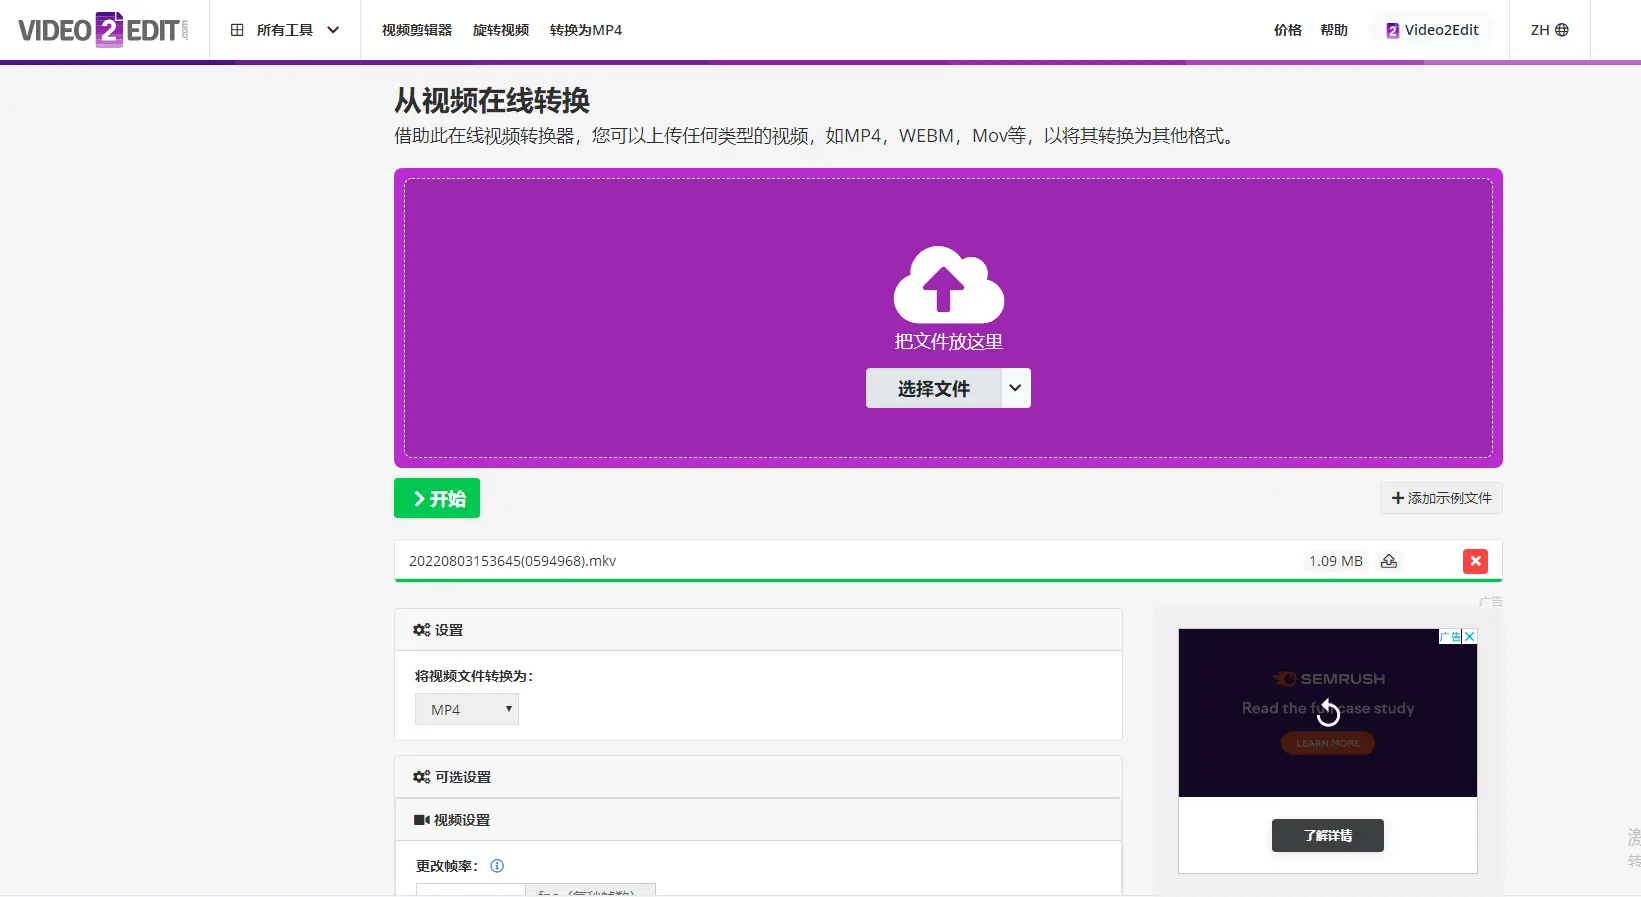Click the Video2Edit account button
This screenshot has width=1641, height=897.
click(x=1432, y=30)
